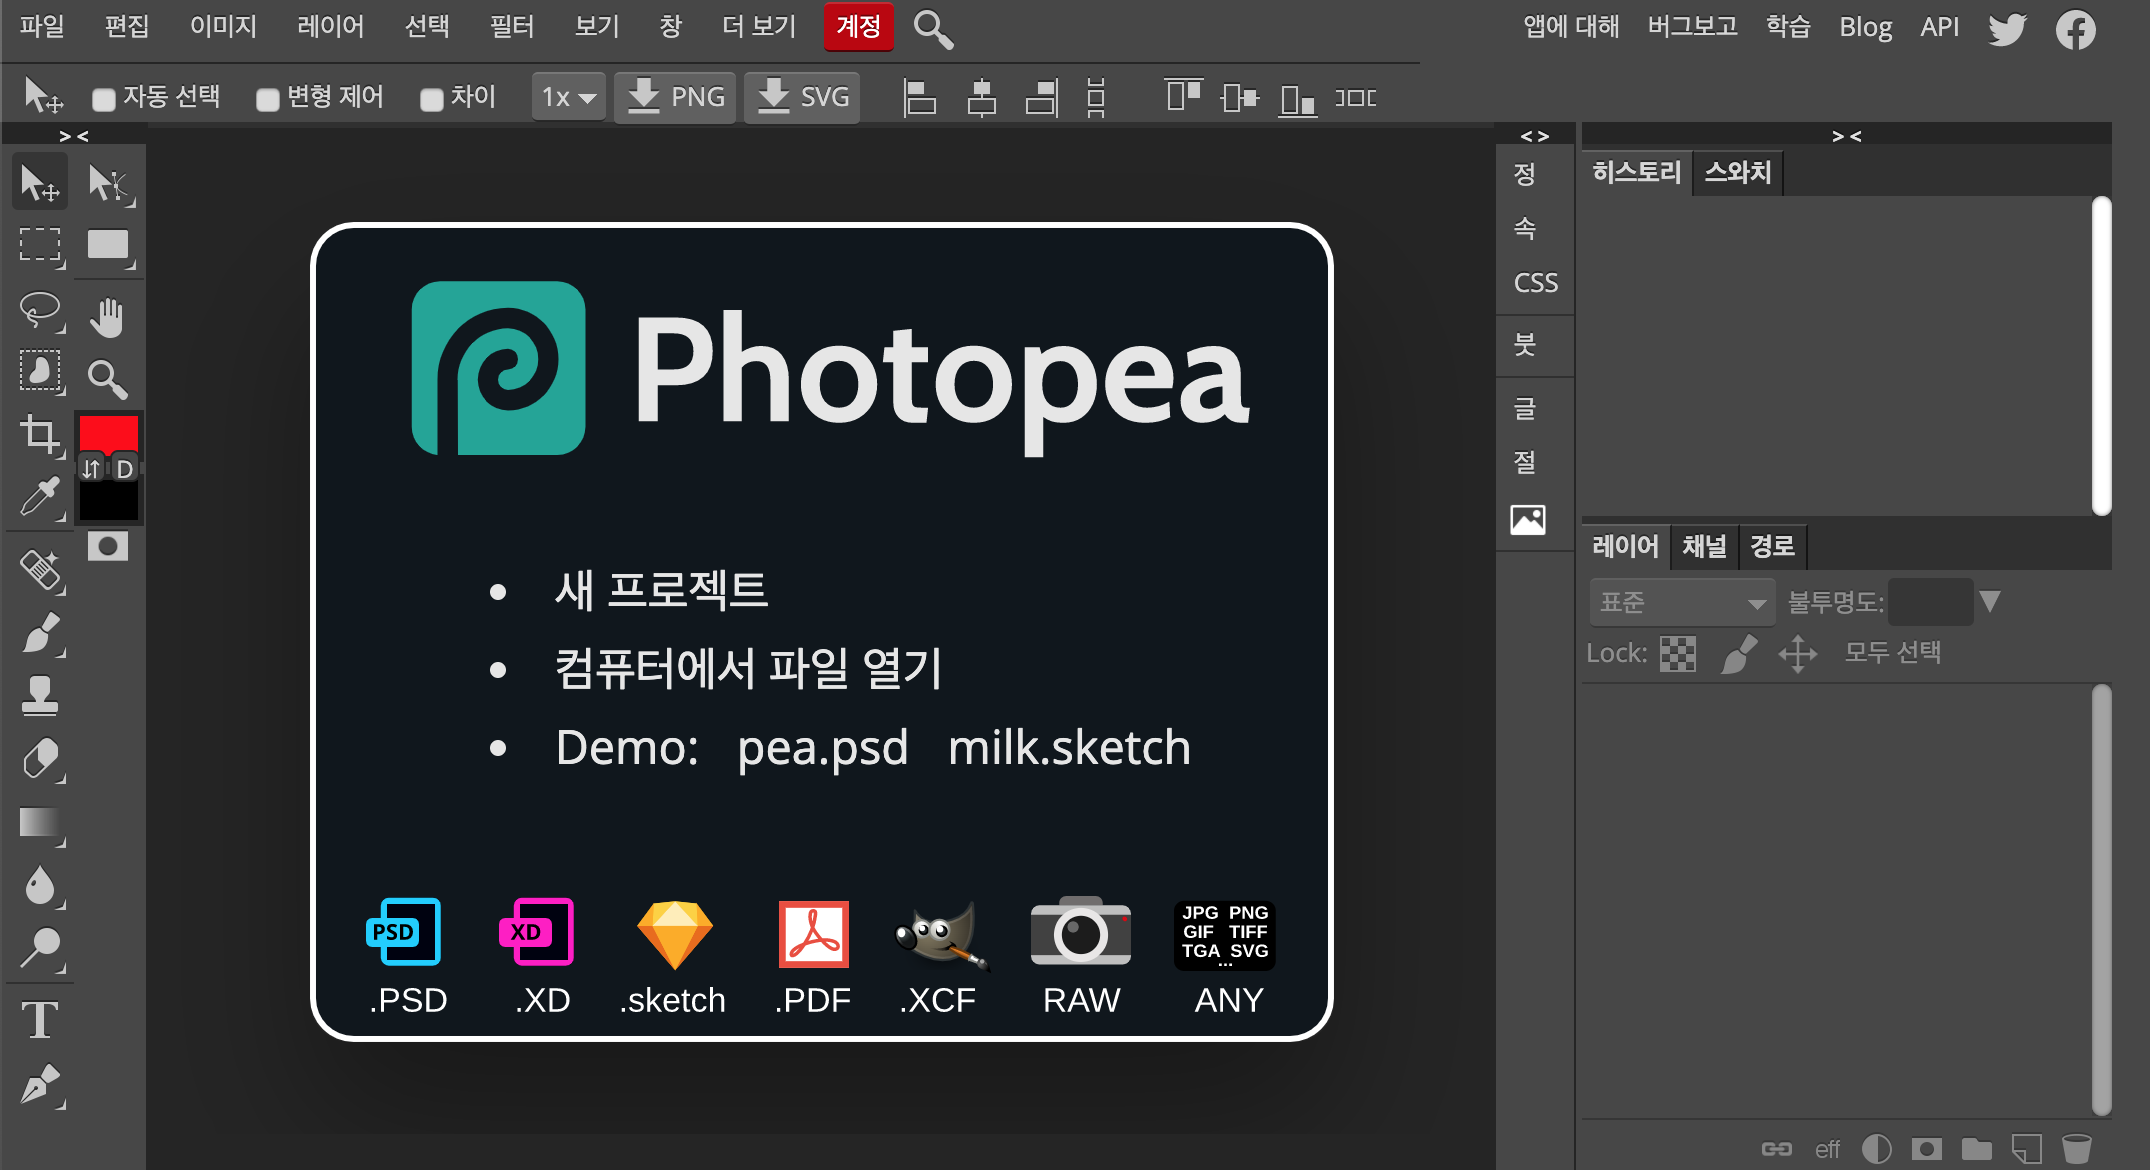Select the Eyedropper tool
This screenshot has height=1170, width=2150.
(40, 497)
